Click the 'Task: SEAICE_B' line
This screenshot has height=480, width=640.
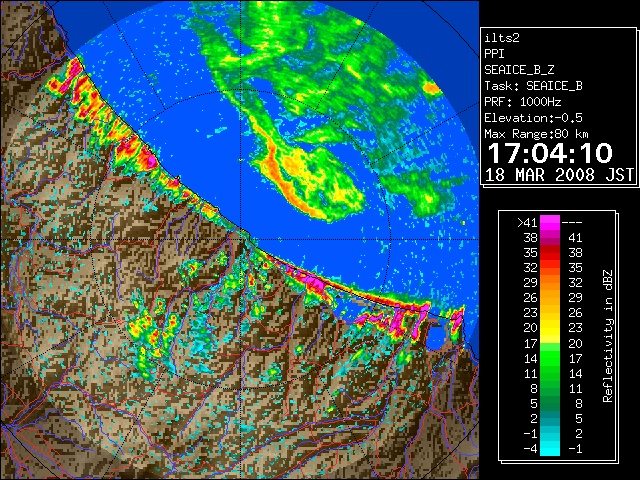pyautogui.click(x=533, y=86)
